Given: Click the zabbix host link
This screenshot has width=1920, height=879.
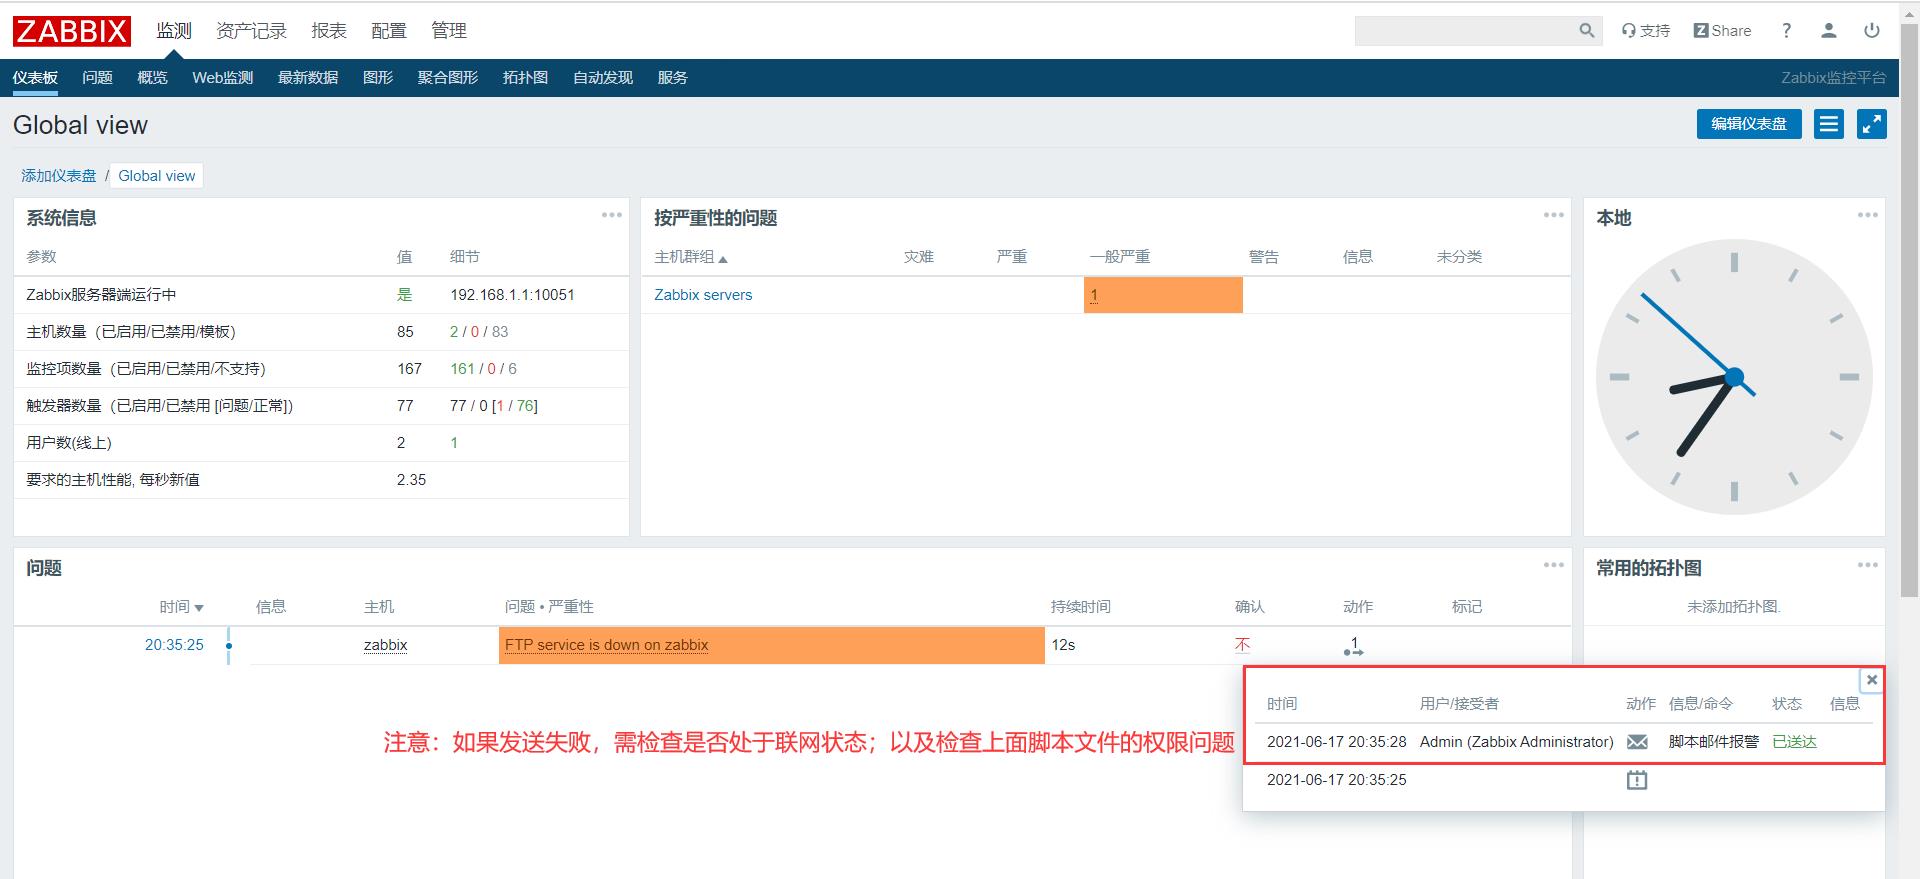Looking at the screenshot, I should coord(385,645).
